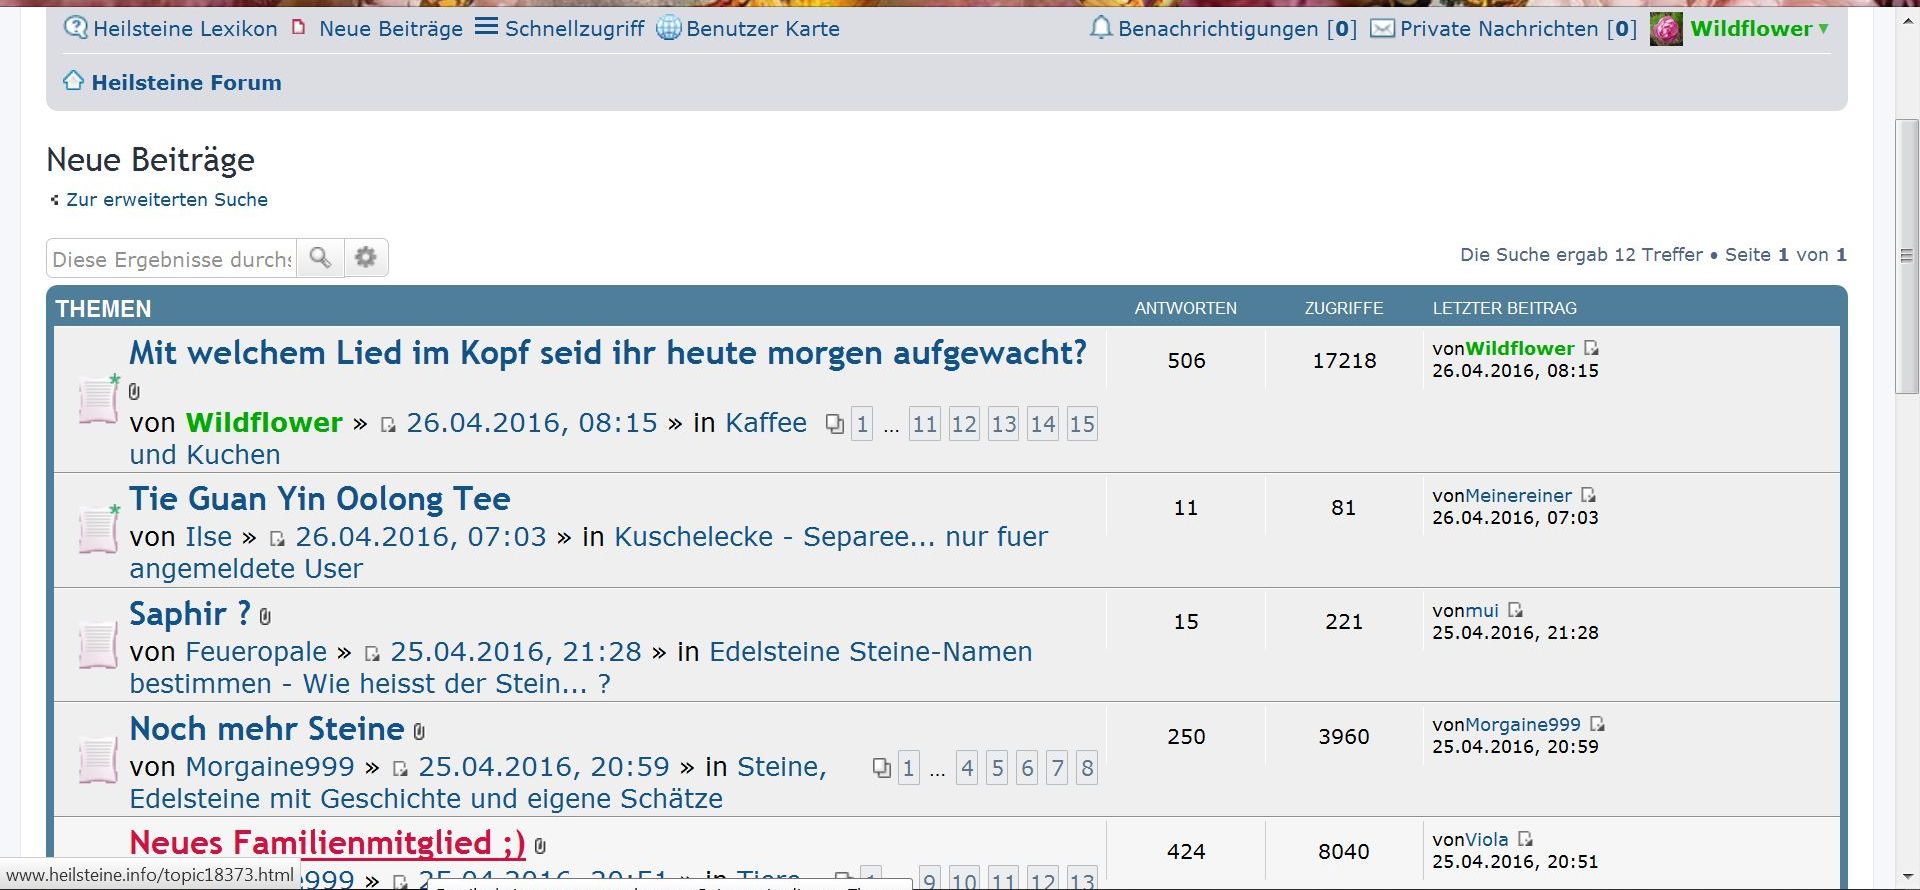The height and width of the screenshot is (890, 1920).
Task: Focus the search results input field
Action: pyautogui.click(x=171, y=259)
